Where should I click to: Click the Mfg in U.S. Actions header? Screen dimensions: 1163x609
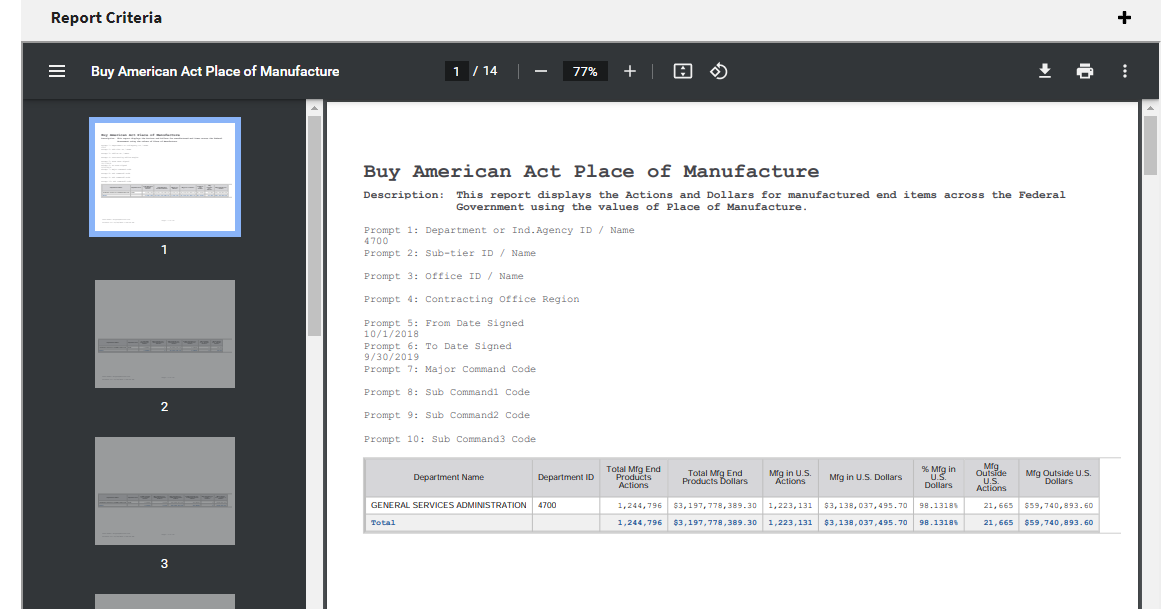[790, 477]
